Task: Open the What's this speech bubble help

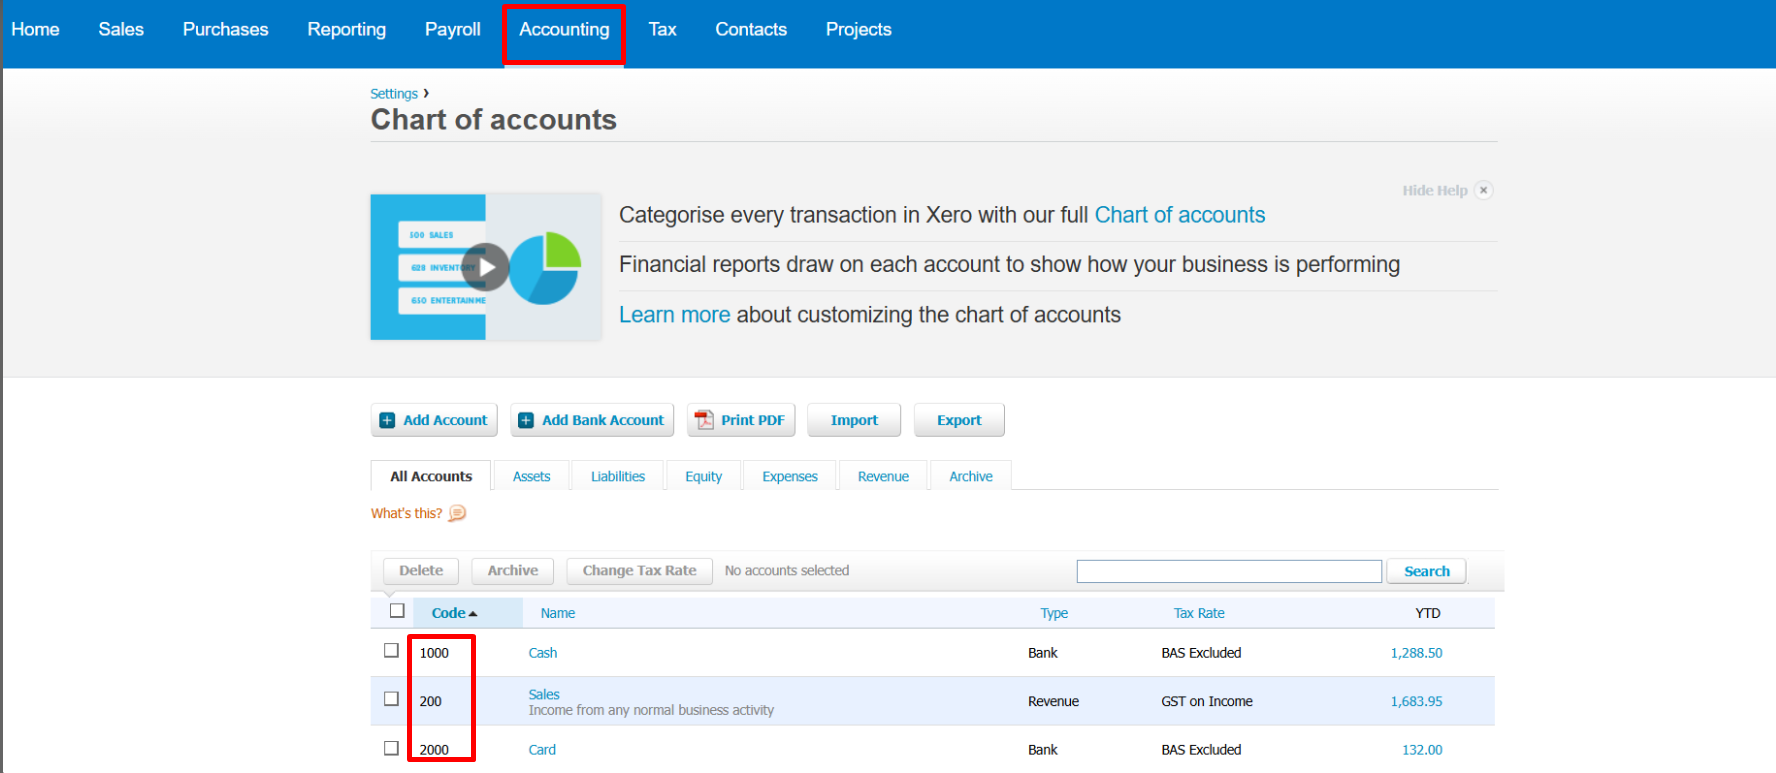Action: pyautogui.click(x=457, y=513)
